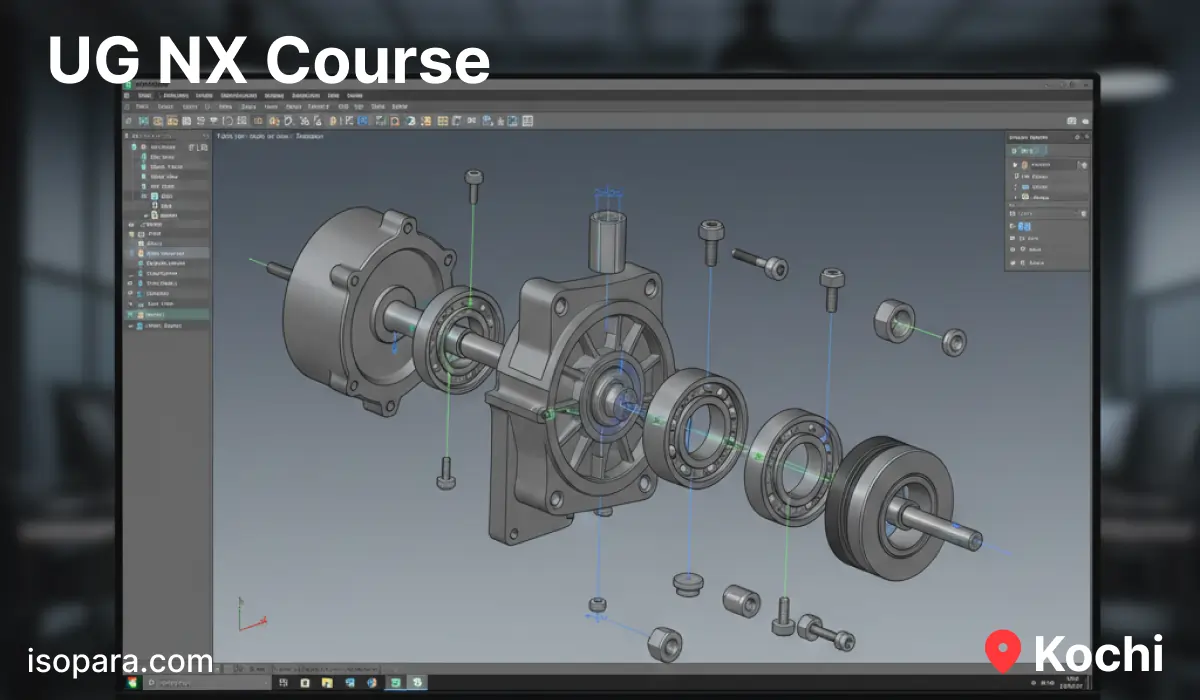The image size is (1200, 700).
Task: Toggle visibility of the last right panel row
Action: pyautogui.click(x=1013, y=262)
